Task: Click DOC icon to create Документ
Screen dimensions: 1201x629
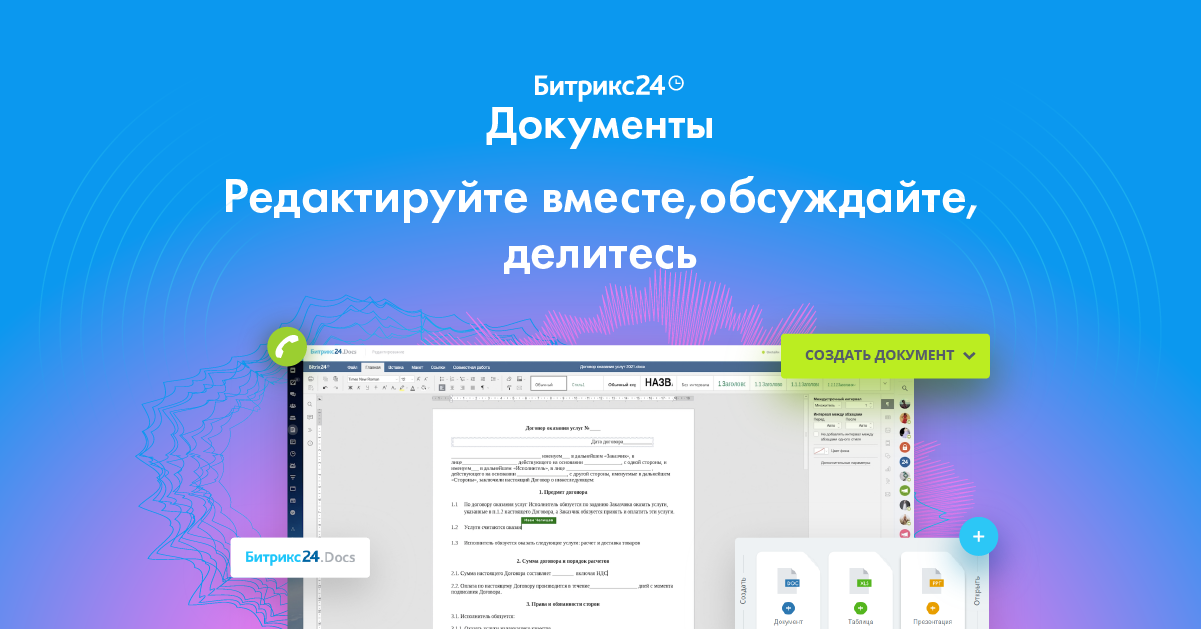Action: point(791,581)
